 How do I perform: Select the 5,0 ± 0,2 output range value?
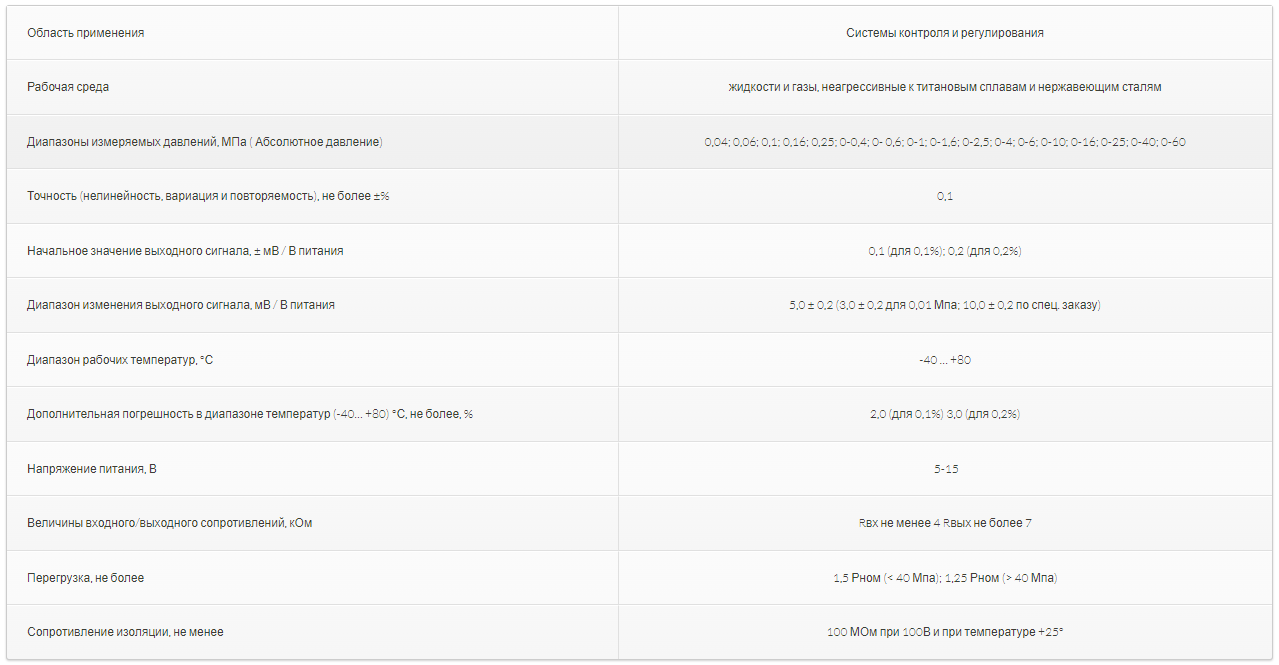coord(944,305)
